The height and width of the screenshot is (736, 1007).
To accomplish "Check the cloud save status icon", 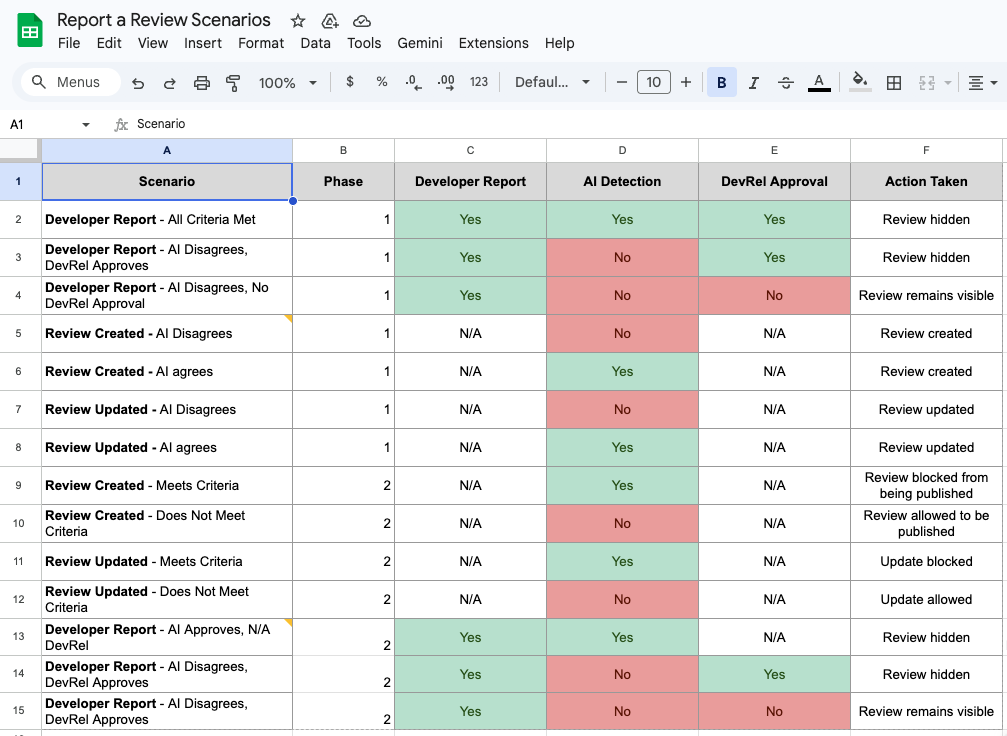I will 362,21.
